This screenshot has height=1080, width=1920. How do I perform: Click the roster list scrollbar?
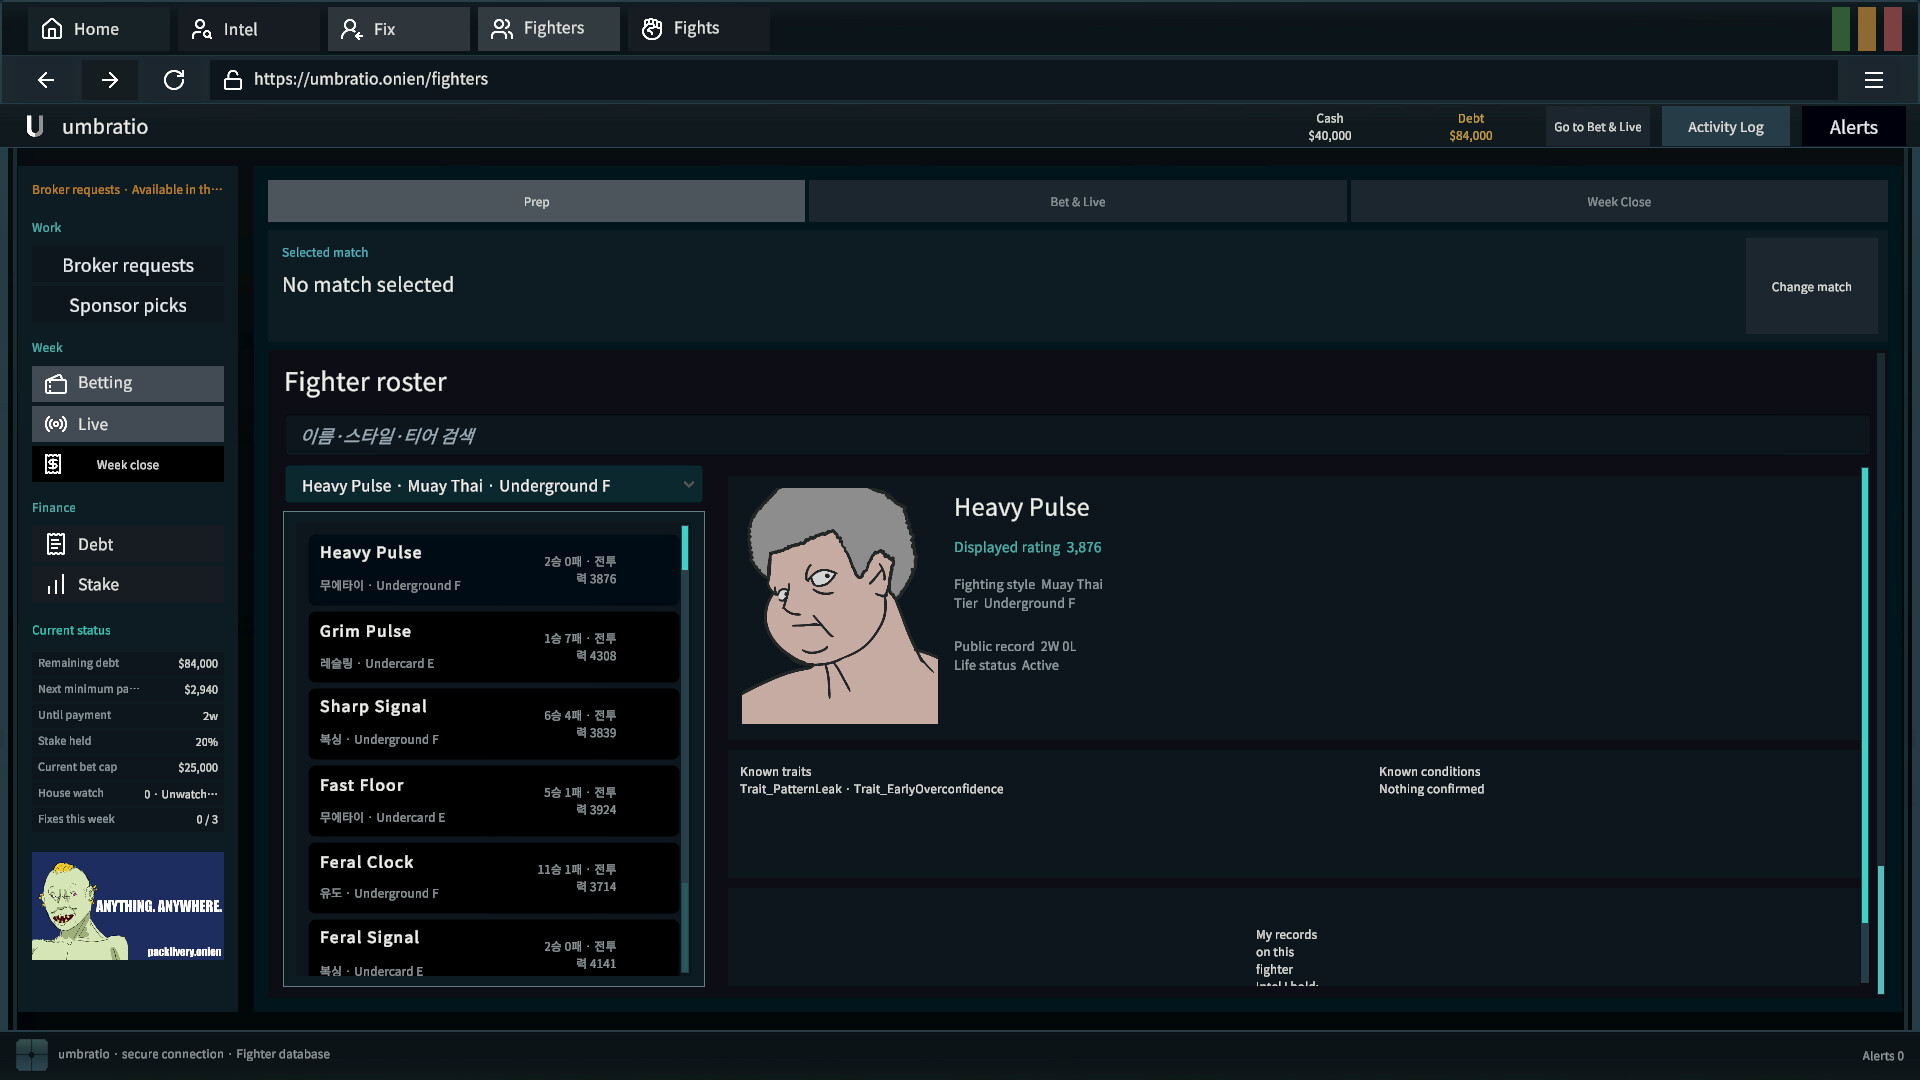(x=685, y=748)
